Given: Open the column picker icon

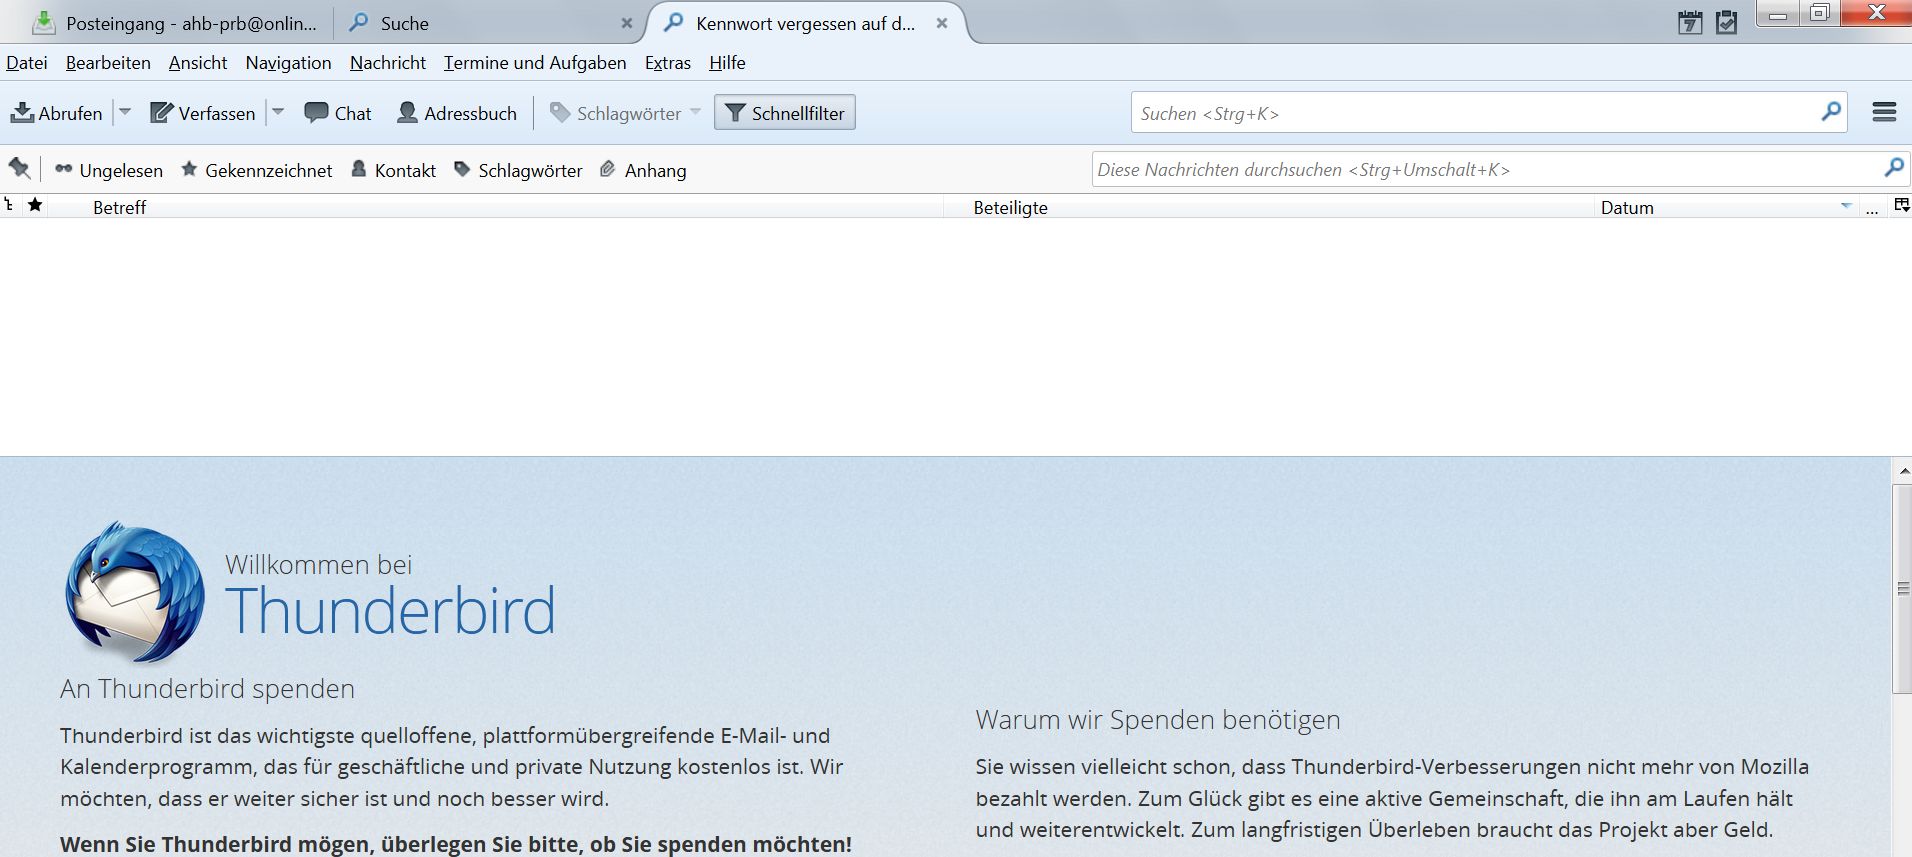Looking at the screenshot, I should click(x=1902, y=205).
